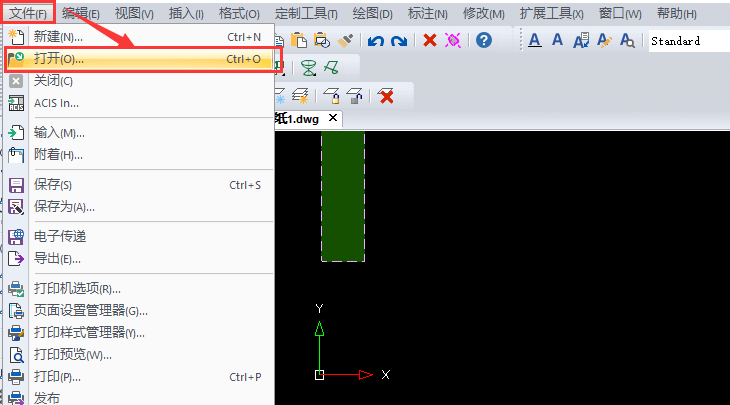Open the 编辑(E) menu

click(81, 14)
